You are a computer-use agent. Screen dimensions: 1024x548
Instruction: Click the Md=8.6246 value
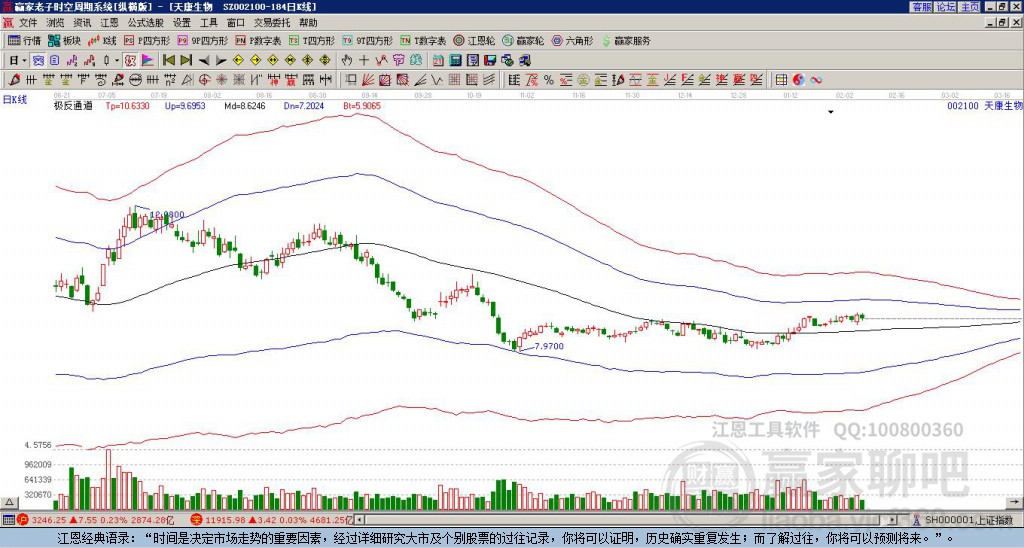tap(245, 106)
